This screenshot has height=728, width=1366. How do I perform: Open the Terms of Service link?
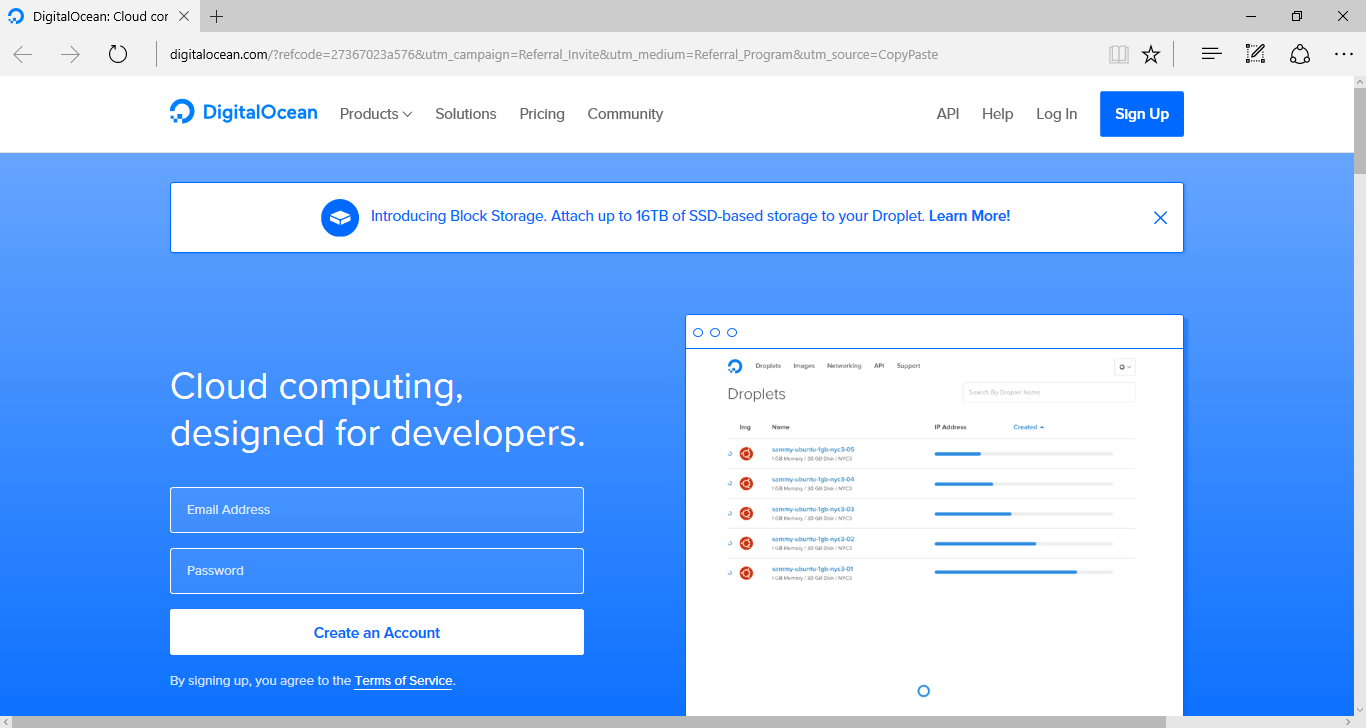pyautogui.click(x=403, y=681)
